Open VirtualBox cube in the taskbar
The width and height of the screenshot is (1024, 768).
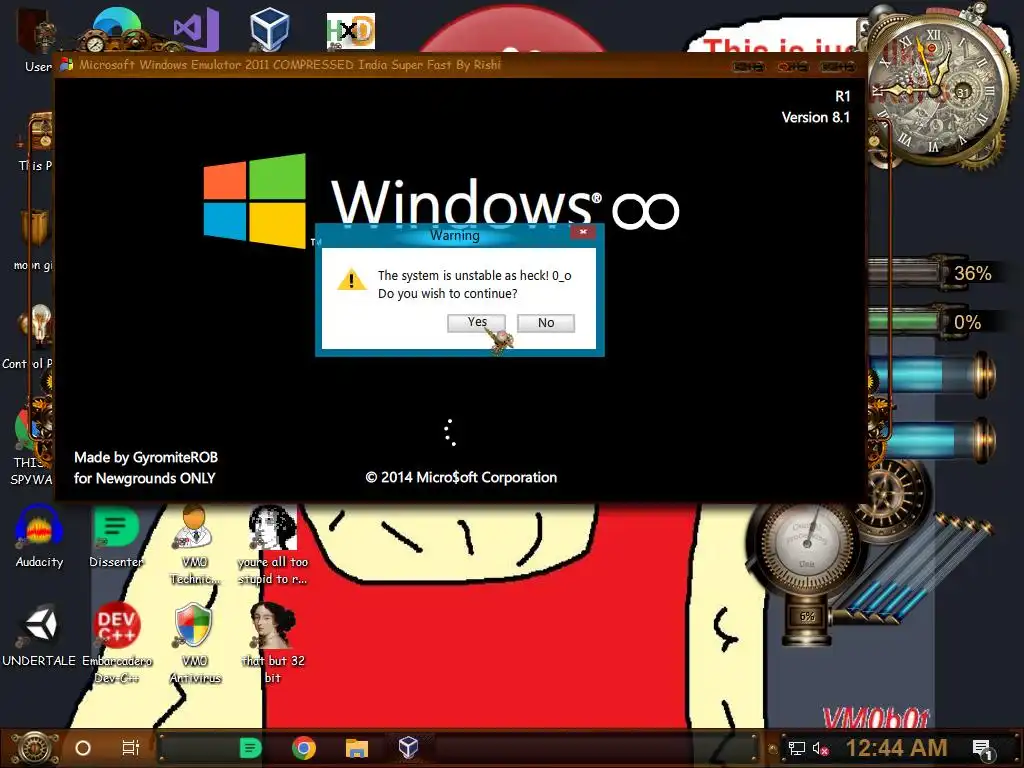[408, 747]
